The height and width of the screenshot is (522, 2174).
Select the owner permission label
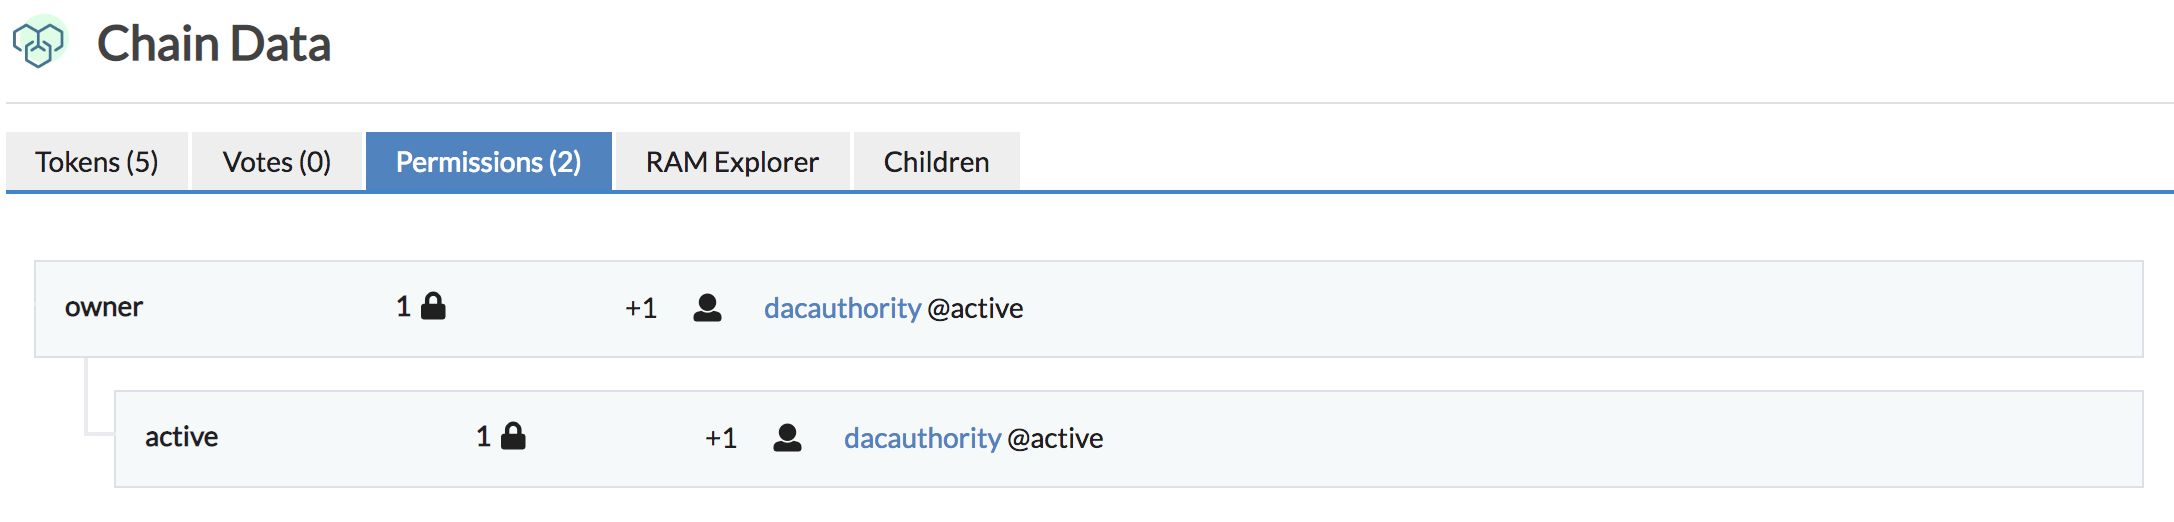(104, 307)
